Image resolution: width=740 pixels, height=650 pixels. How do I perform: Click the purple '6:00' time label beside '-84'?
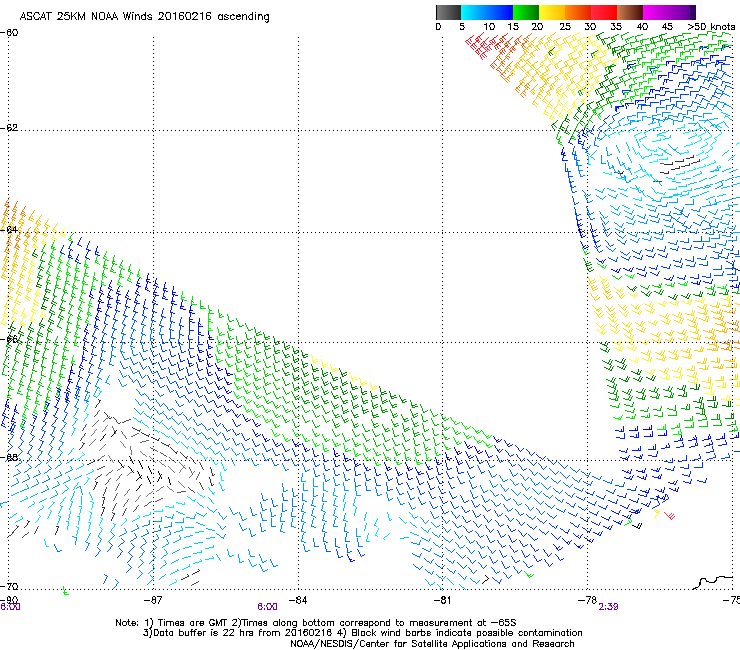pyautogui.click(x=267, y=607)
